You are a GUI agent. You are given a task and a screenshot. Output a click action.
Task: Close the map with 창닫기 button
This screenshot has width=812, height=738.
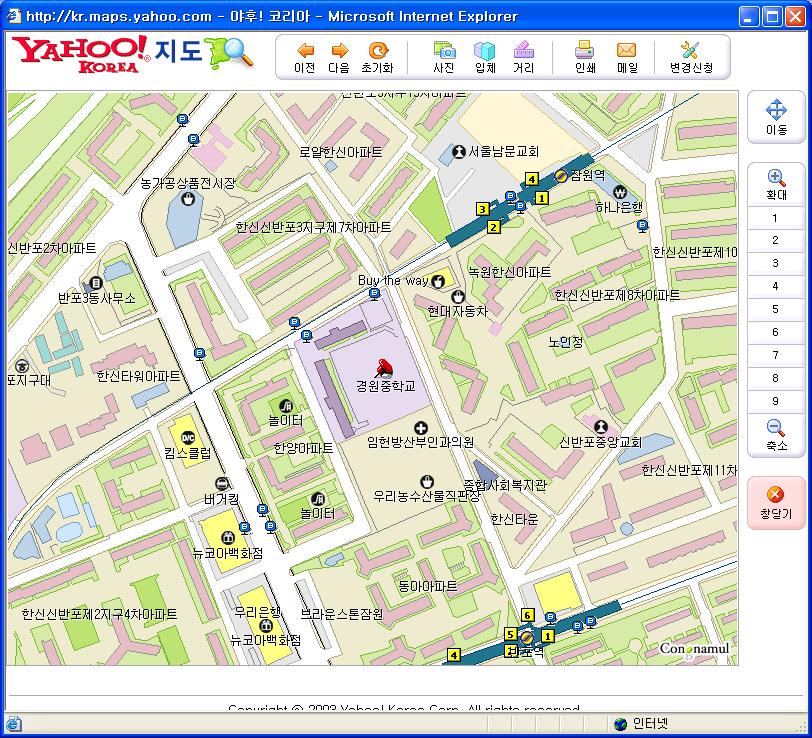775,502
